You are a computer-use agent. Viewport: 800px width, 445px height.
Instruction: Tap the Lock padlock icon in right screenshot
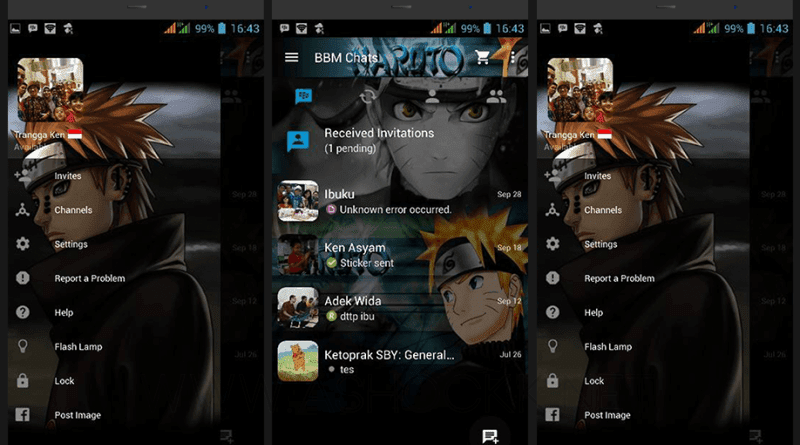pos(553,381)
